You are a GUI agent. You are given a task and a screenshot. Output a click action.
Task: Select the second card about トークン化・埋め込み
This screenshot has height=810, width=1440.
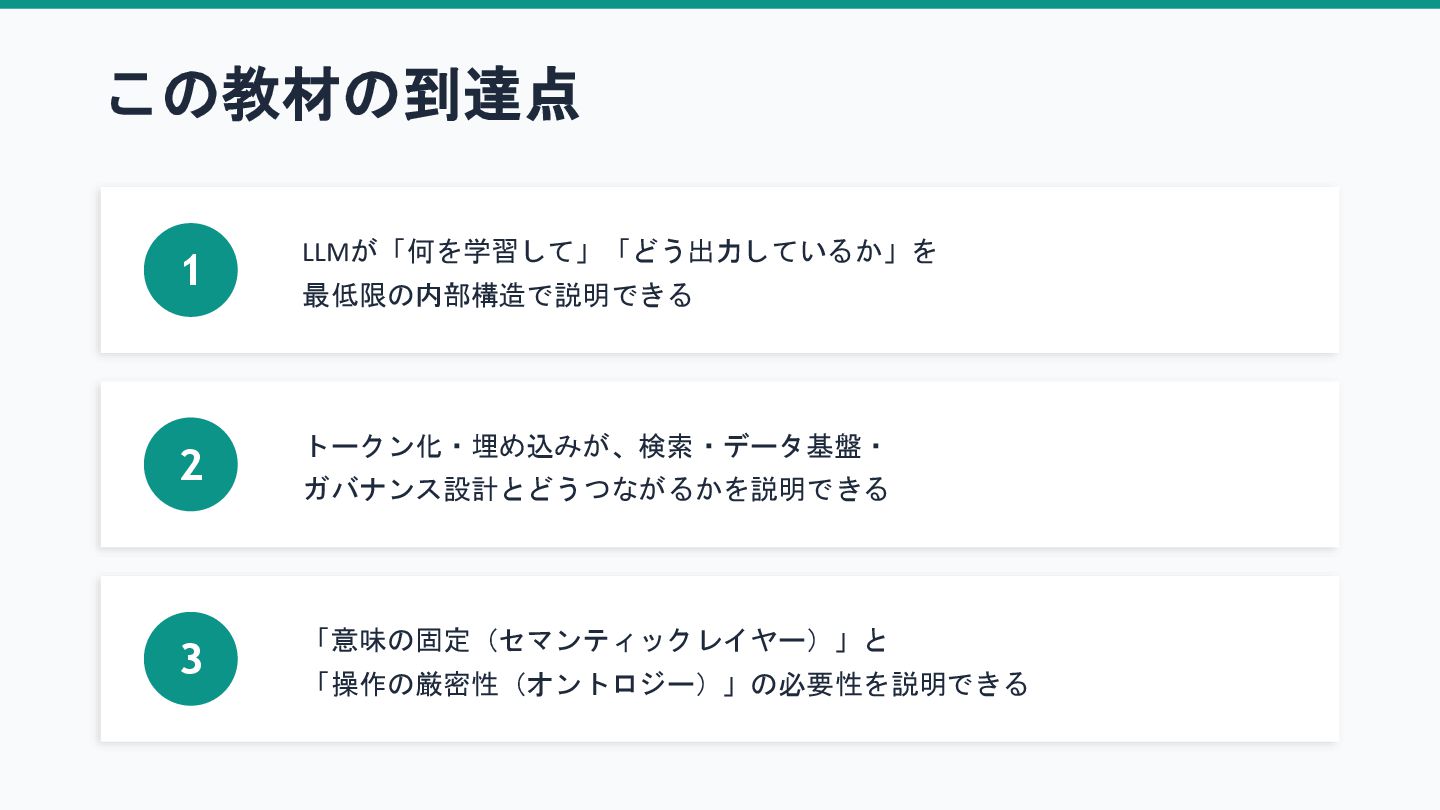[720, 464]
